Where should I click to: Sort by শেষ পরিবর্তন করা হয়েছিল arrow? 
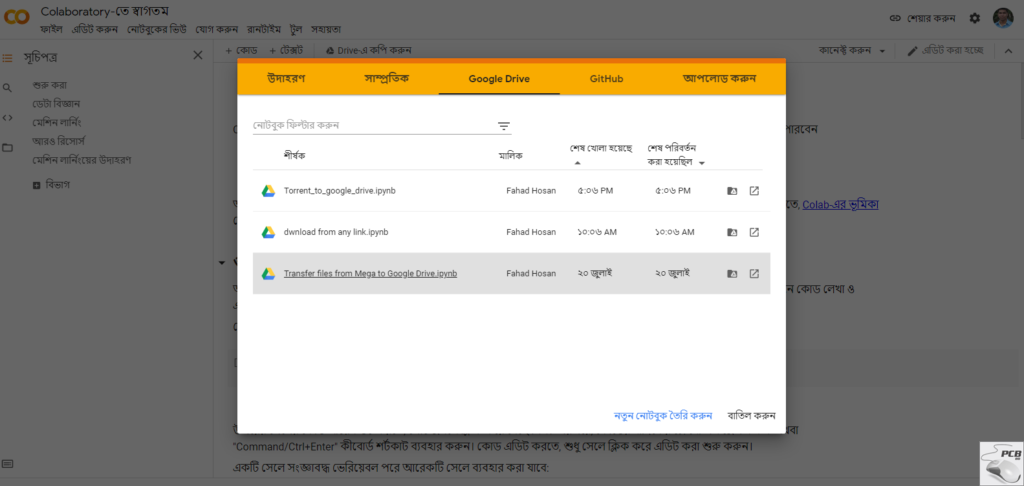pyautogui.click(x=701, y=163)
